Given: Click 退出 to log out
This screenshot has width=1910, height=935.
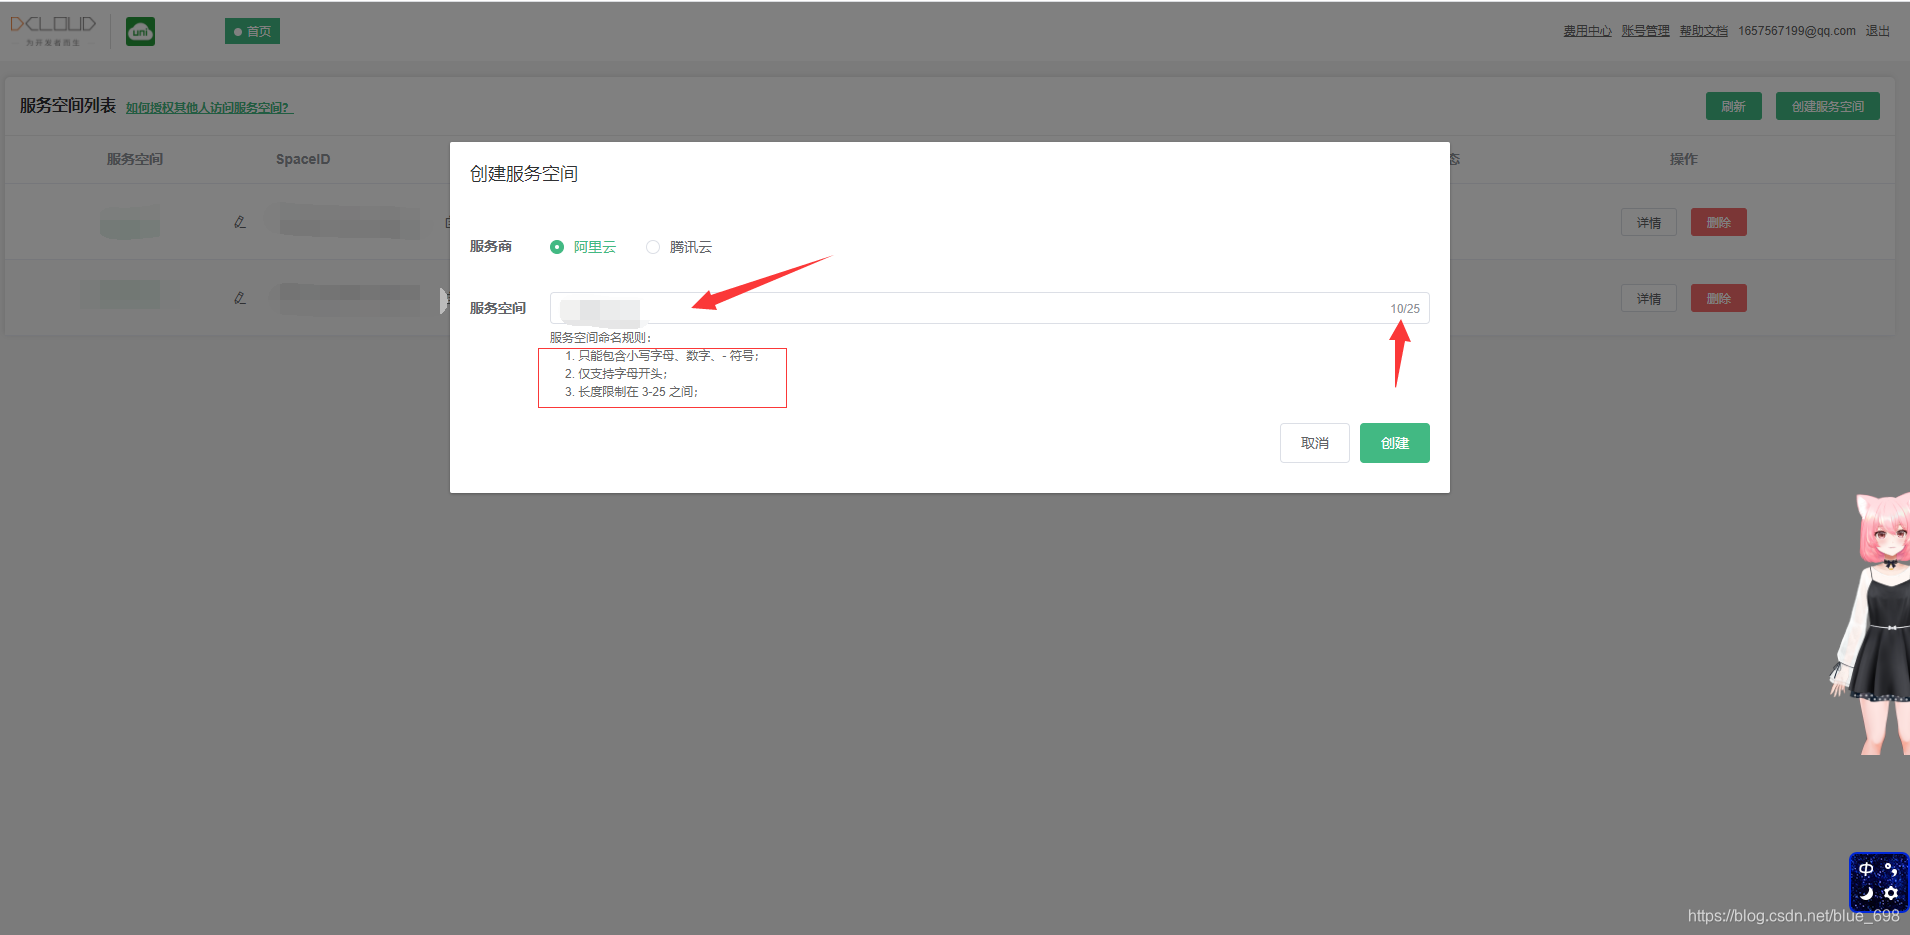Looking at the screenshot, I should (1878, 31).
